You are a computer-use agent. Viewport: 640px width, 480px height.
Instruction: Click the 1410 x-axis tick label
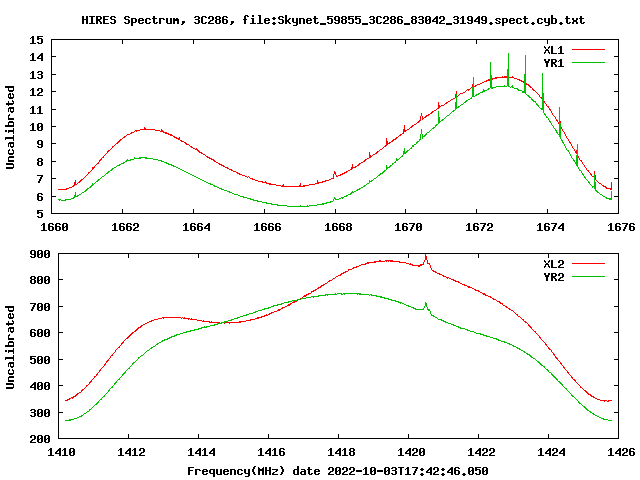[x=61, y=452]
